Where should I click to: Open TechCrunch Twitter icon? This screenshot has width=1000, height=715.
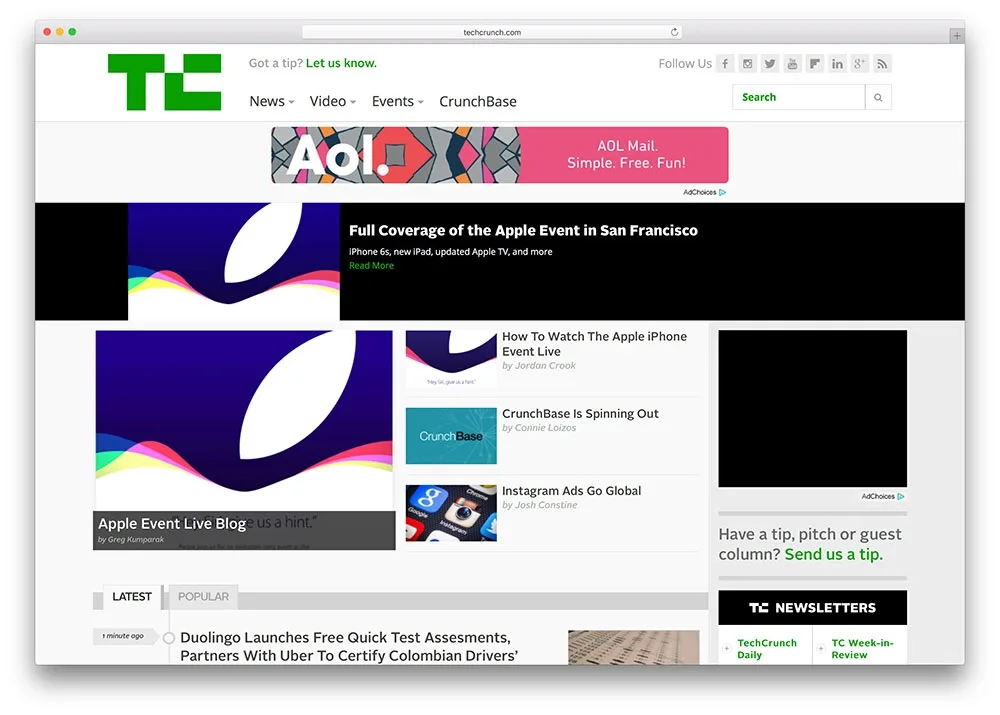point(770,64)
